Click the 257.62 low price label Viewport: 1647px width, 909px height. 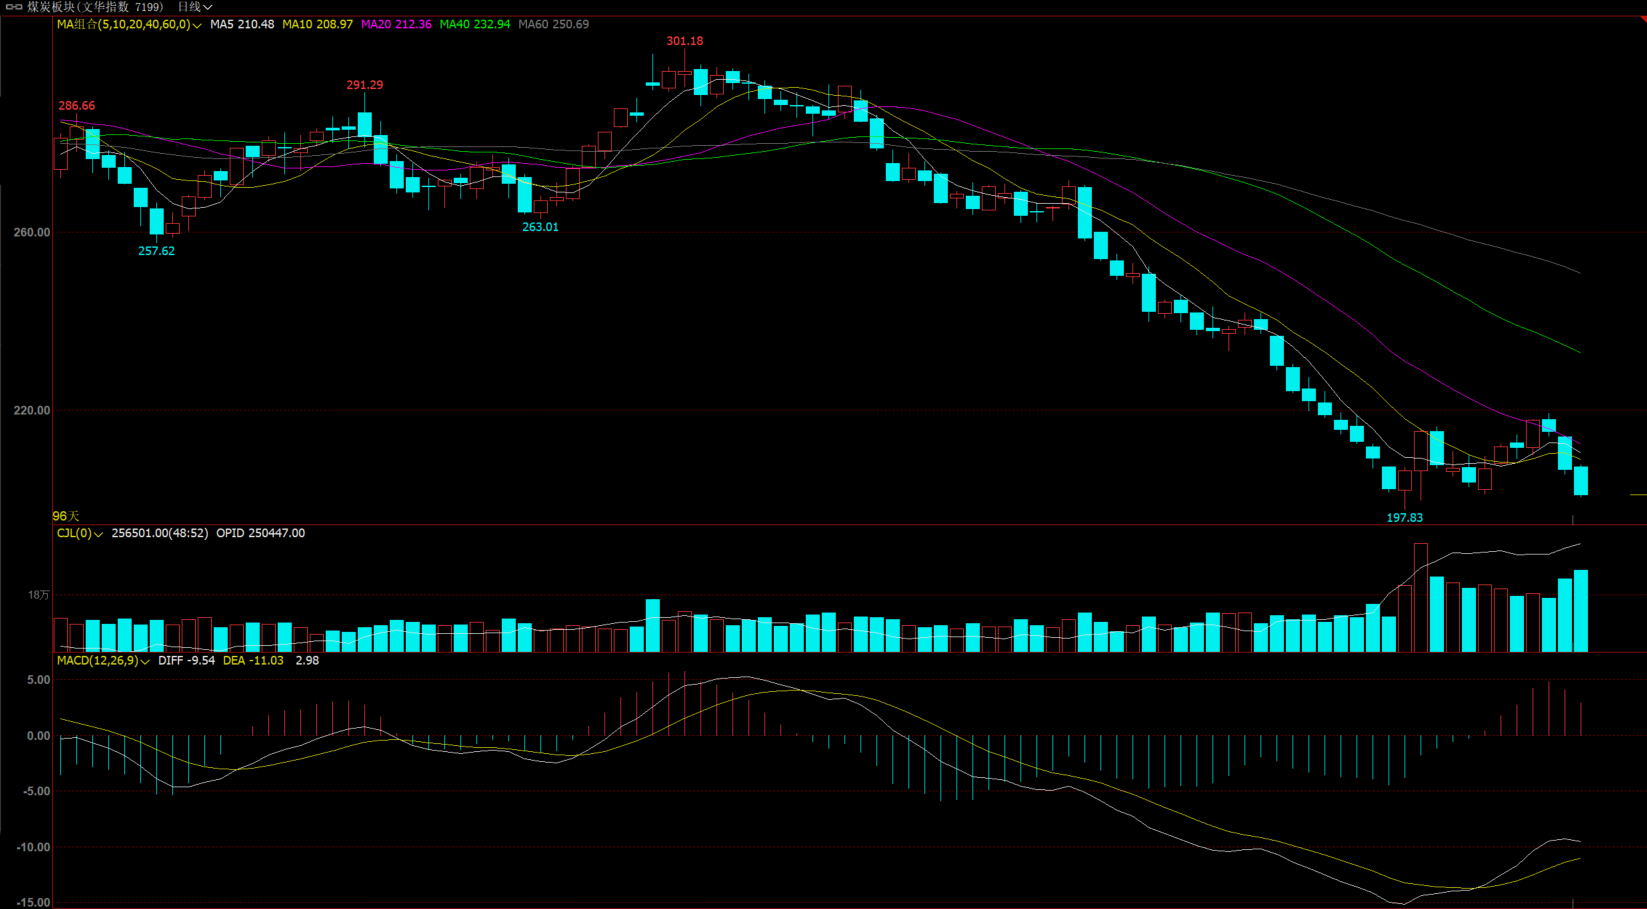click(156, 251)
